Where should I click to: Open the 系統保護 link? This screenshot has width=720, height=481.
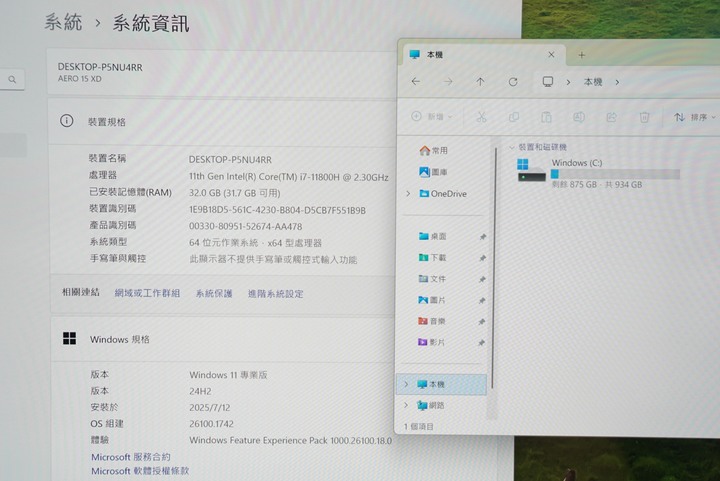click(214, 294)
